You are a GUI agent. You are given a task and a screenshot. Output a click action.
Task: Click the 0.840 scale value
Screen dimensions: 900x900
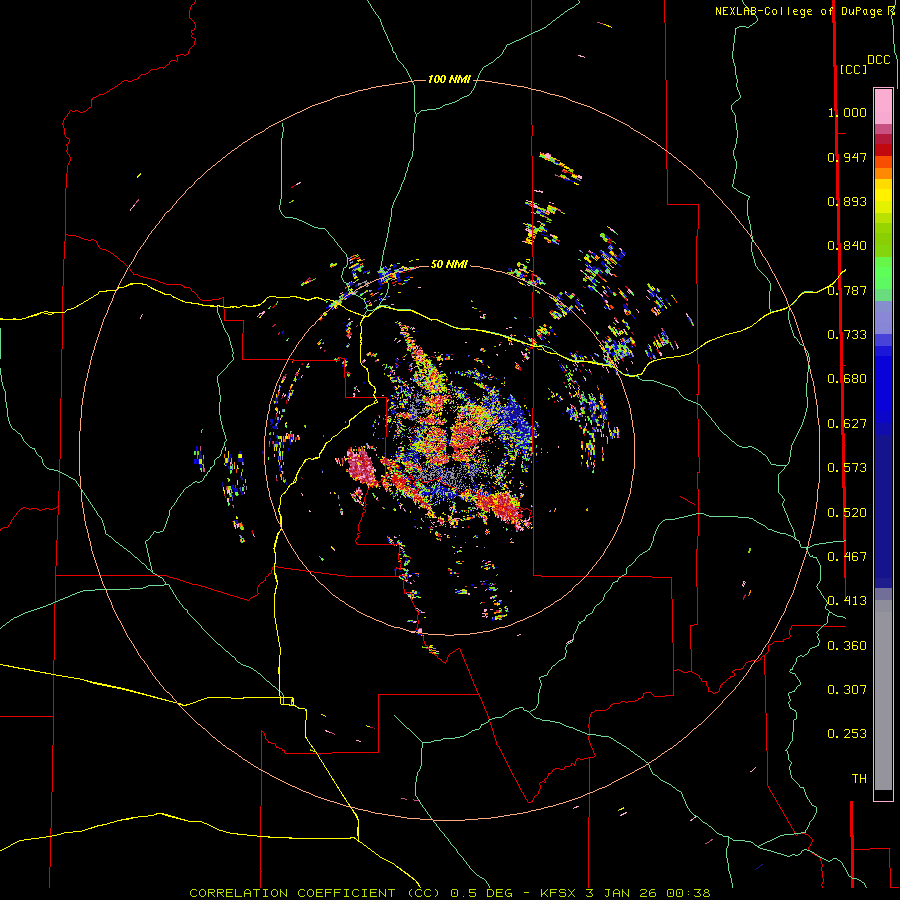[847, 246]
